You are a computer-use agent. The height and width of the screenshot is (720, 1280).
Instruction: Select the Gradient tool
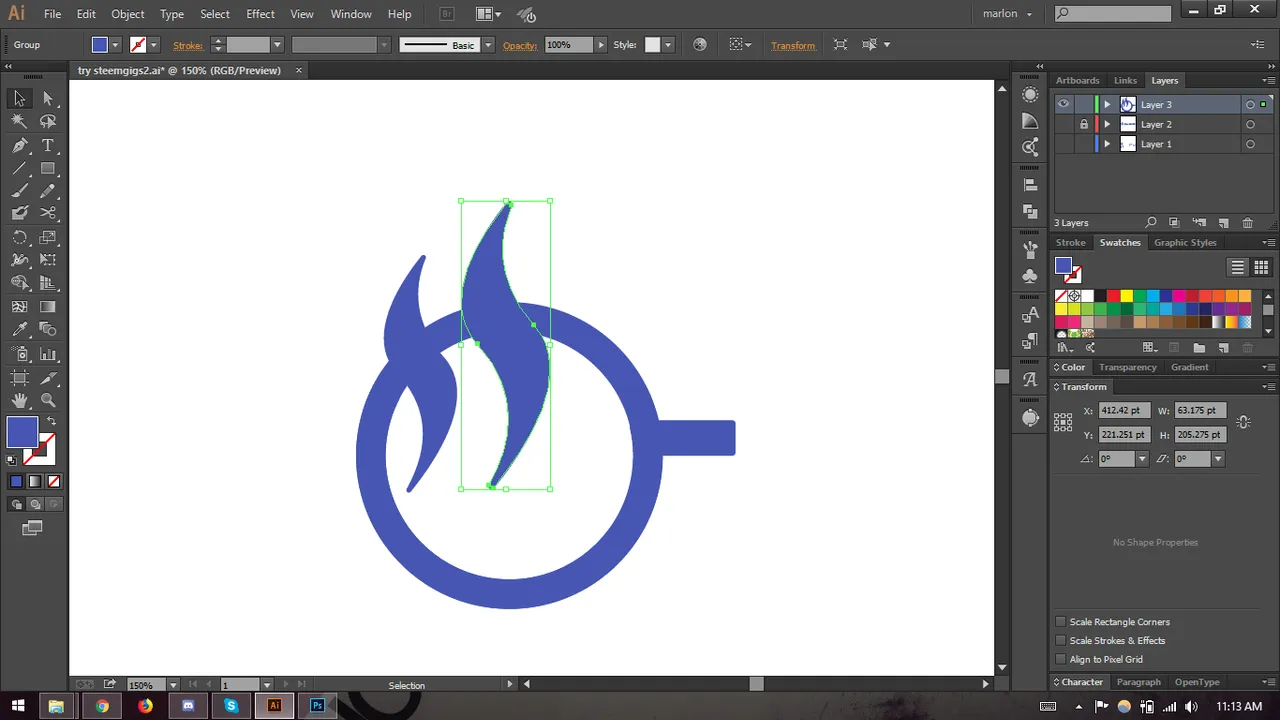48,307
